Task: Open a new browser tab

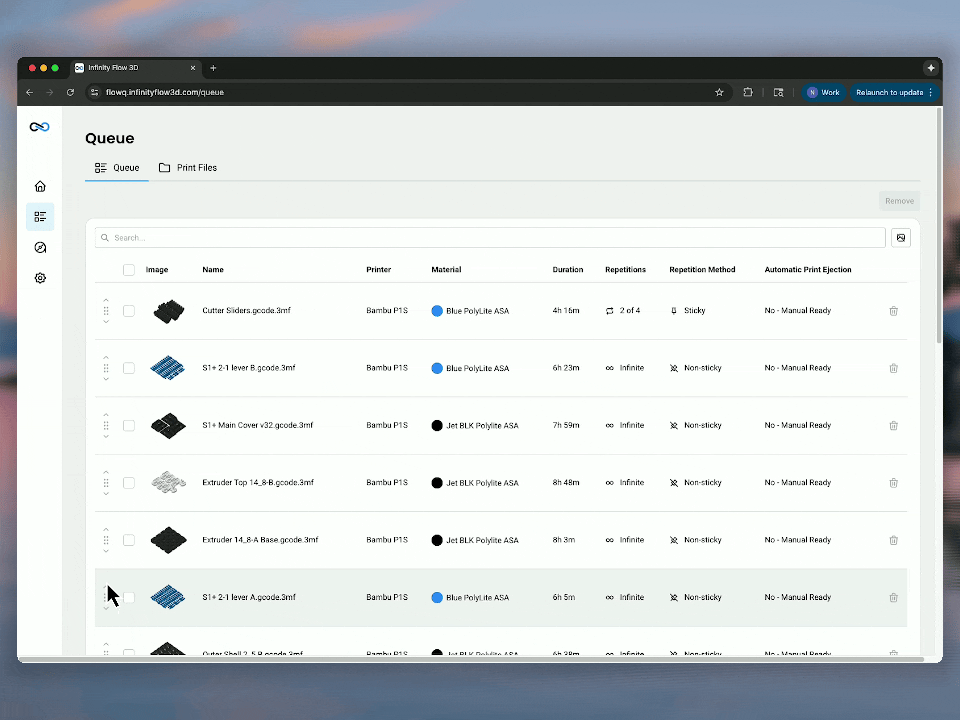Action: point(213,68)
